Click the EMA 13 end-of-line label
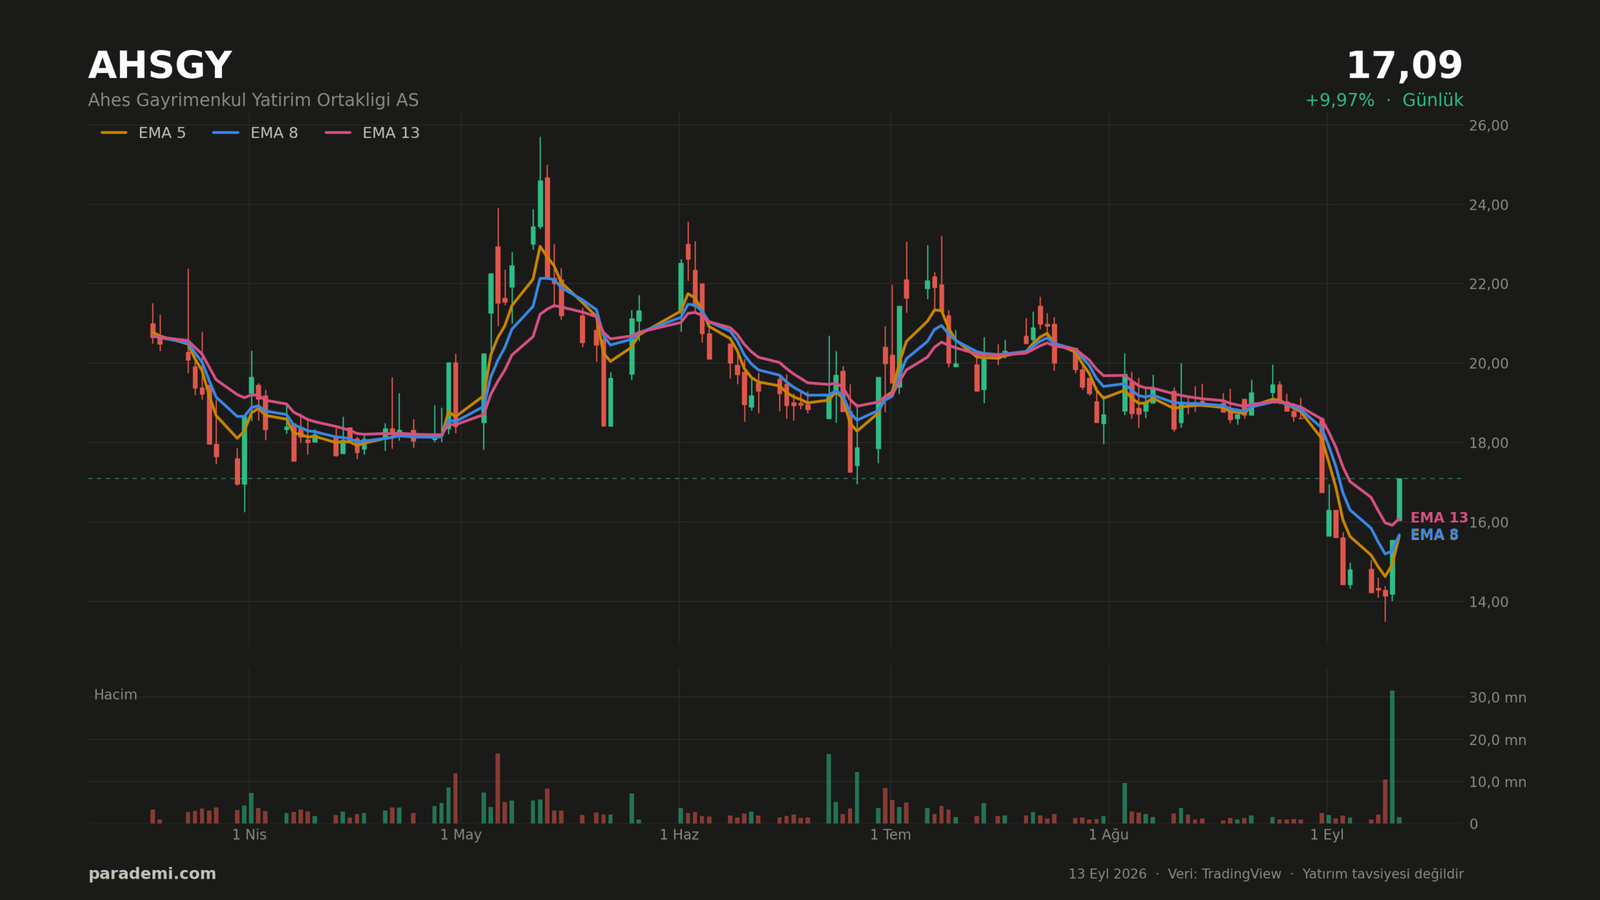 click(x=1439, y=518)
